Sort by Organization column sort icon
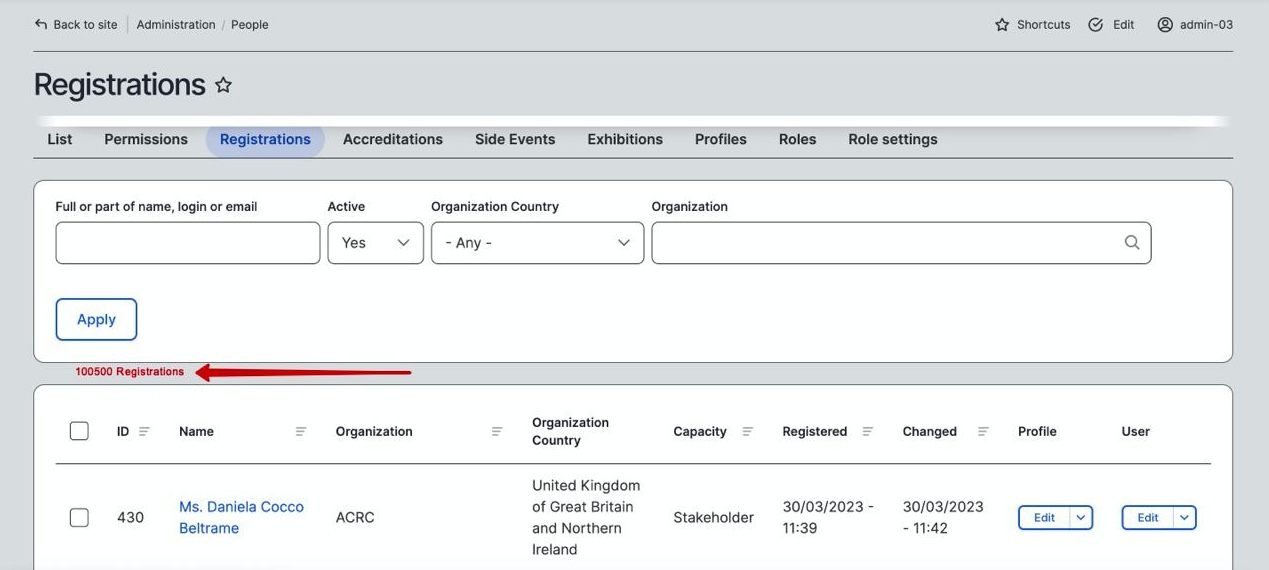Viewport: 1269px width, 570px height. (x=497, y=431)
